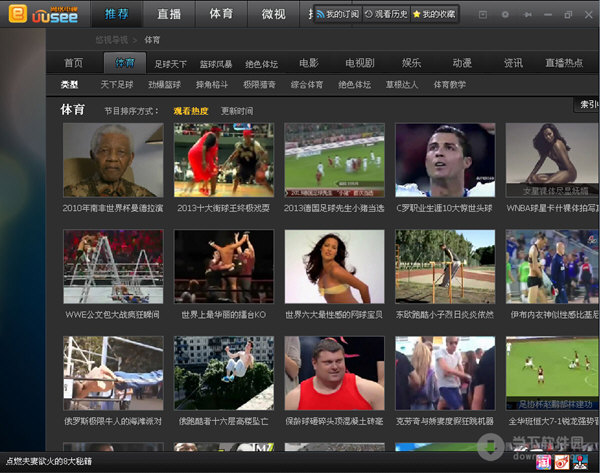Image resolution: width=600 pixels, height=473 pixels.
Task: Select the 电影 category tab
Action: [309, 62]
